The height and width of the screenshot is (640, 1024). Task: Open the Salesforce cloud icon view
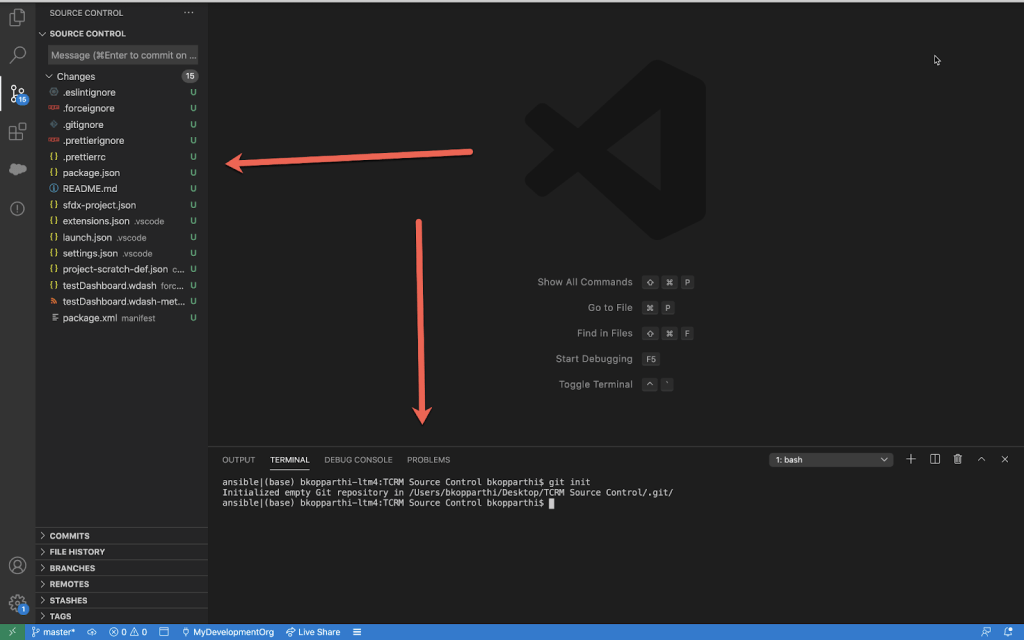[x=17, y=170]
